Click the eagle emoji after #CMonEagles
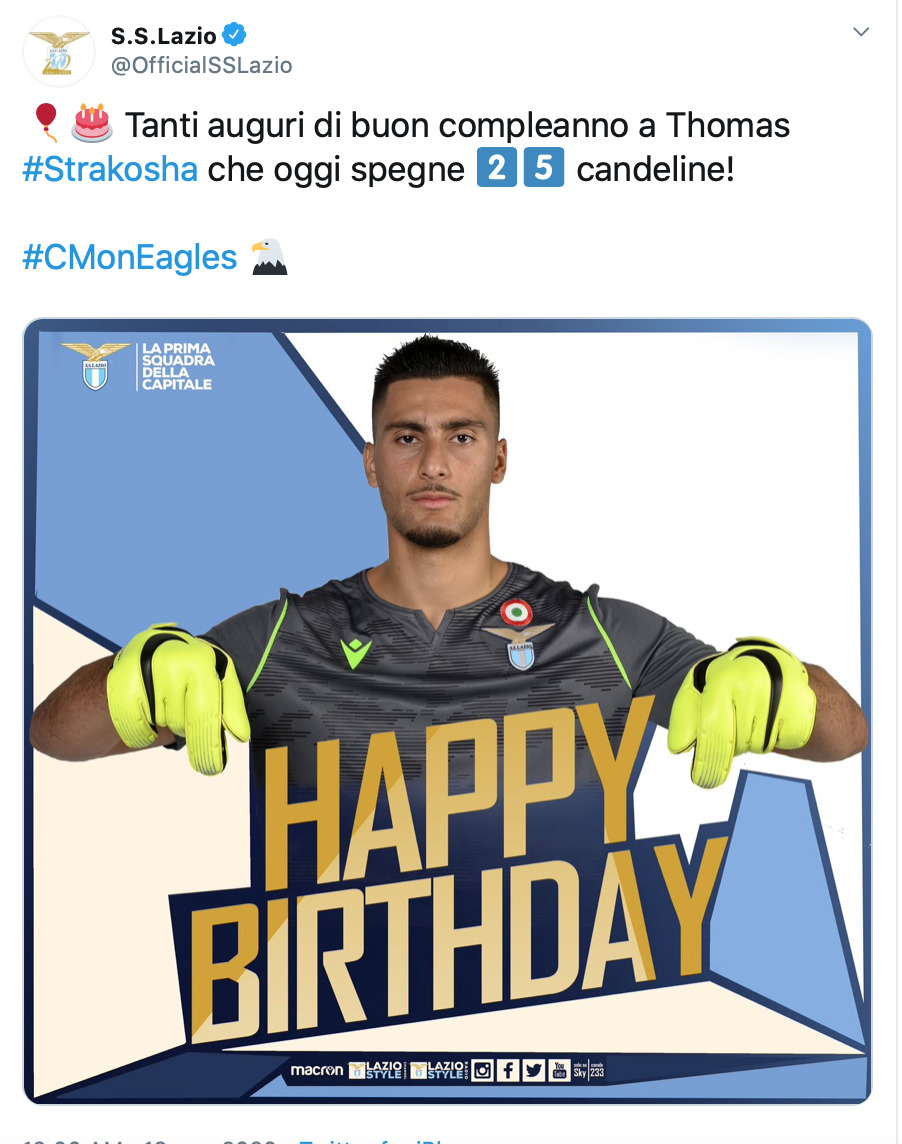Image resolution: width=902 pixels, height=1144 pixels. 269,257
